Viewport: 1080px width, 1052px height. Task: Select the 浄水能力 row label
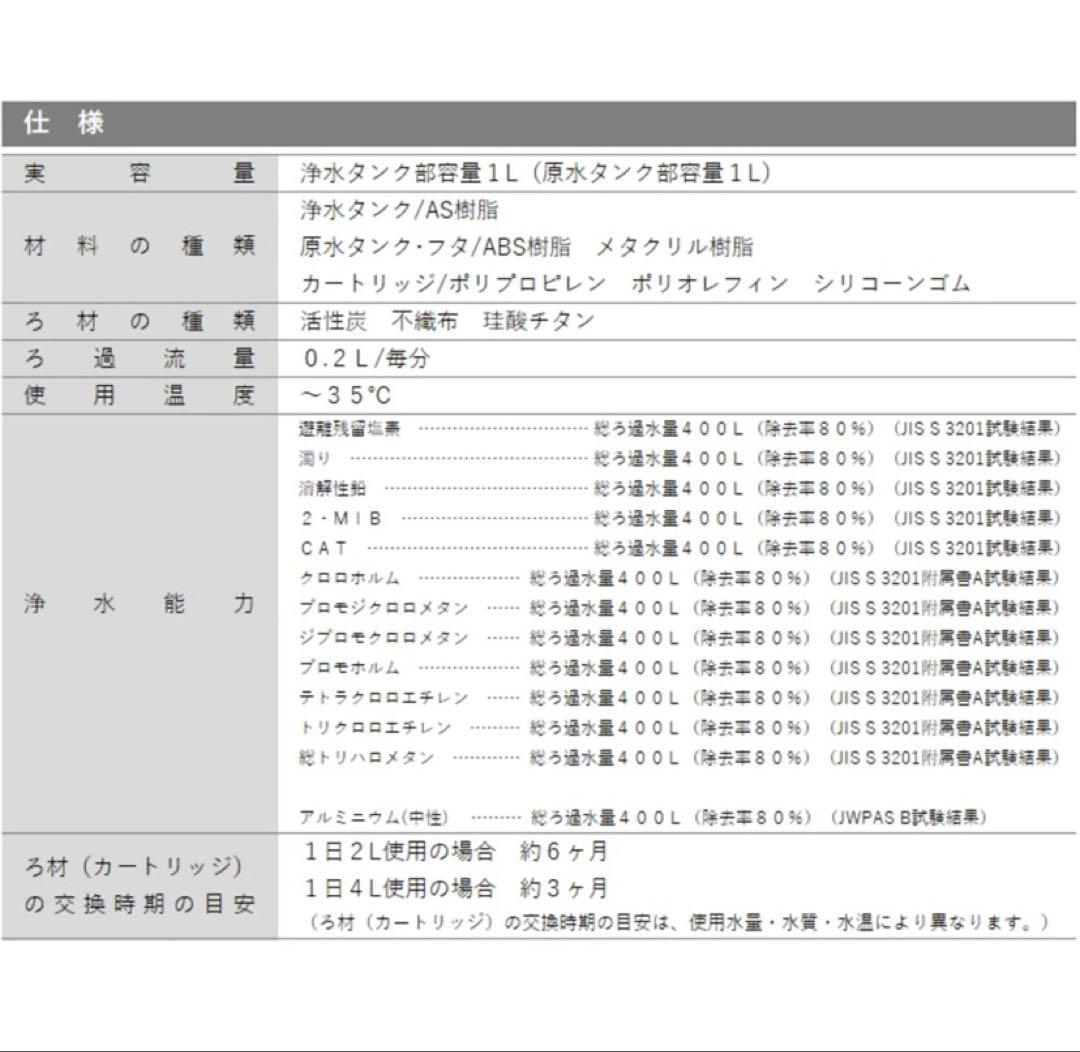tap(139, 605)
